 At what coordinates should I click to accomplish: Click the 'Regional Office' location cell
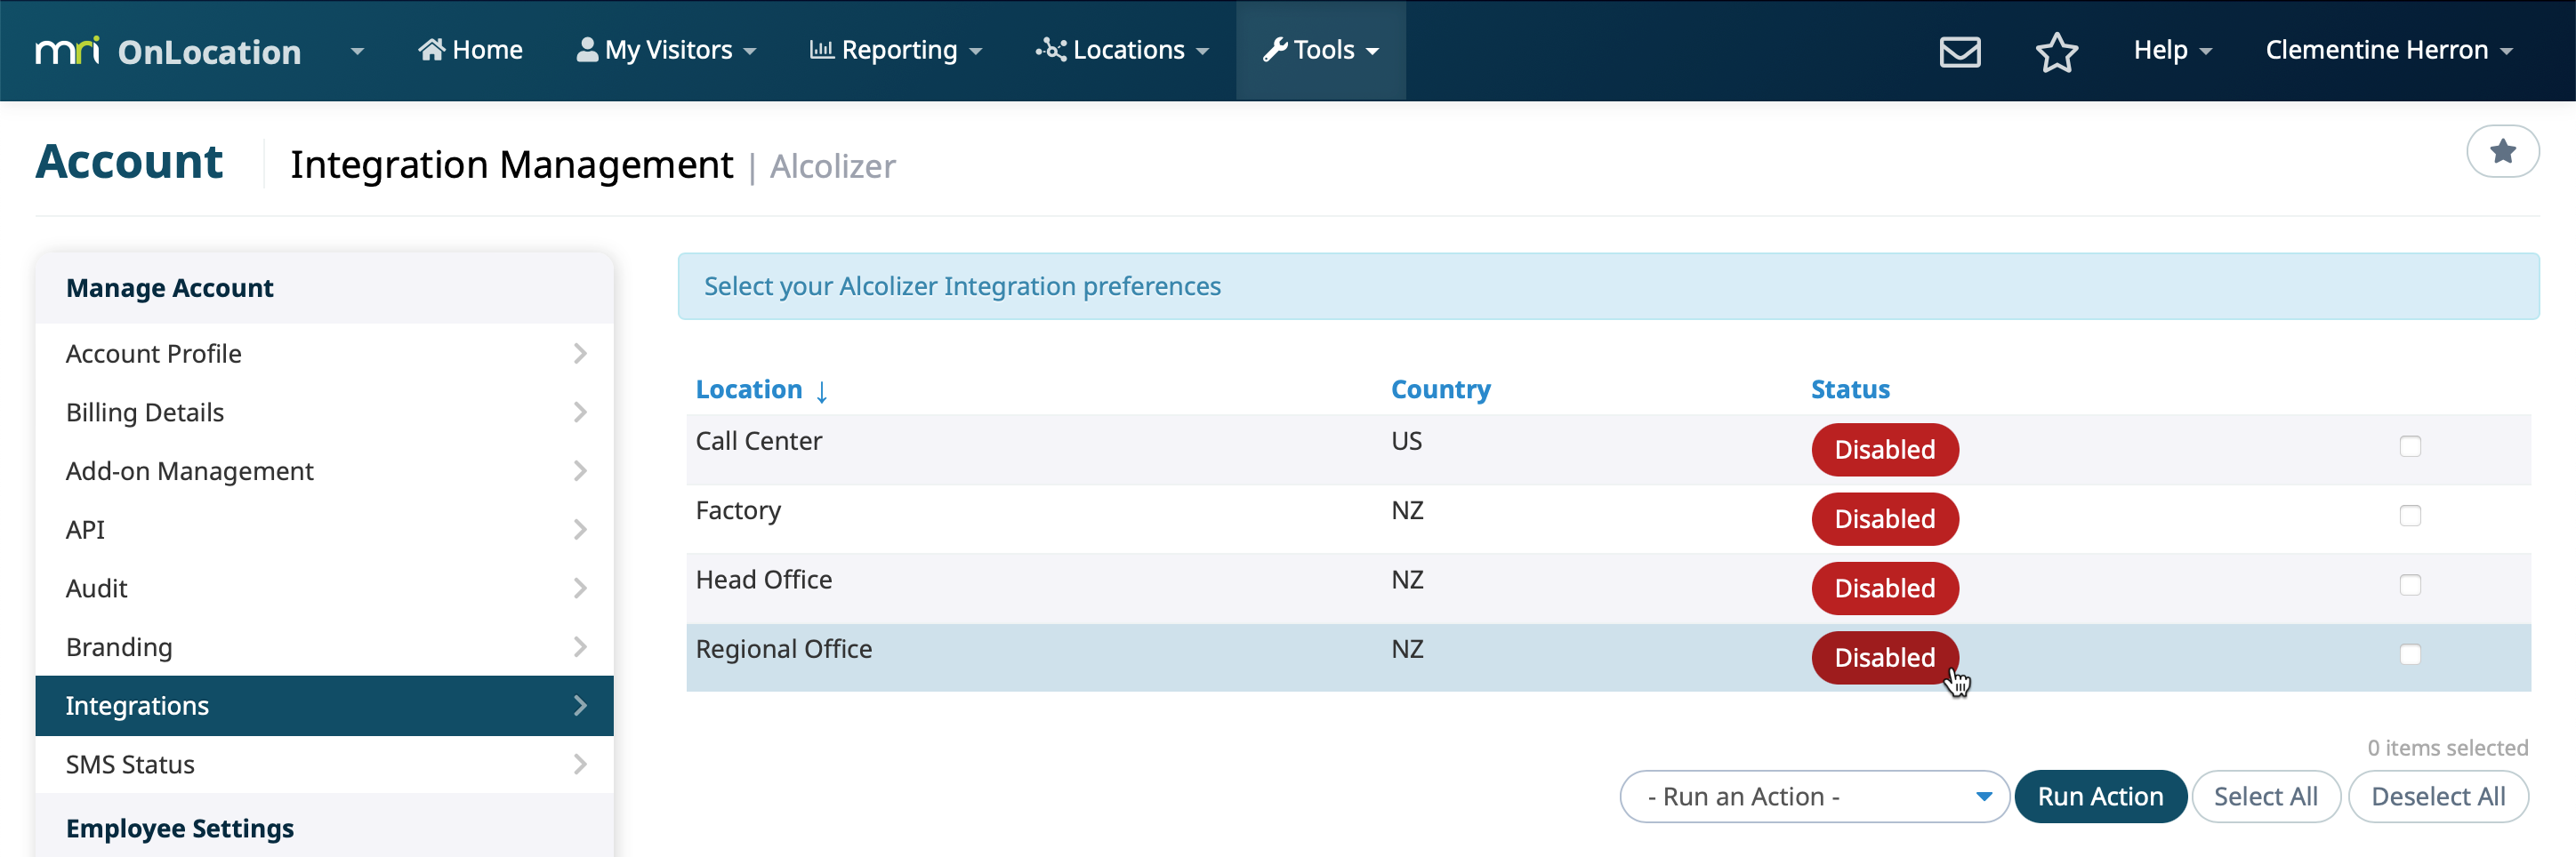[x=783, y=649]
